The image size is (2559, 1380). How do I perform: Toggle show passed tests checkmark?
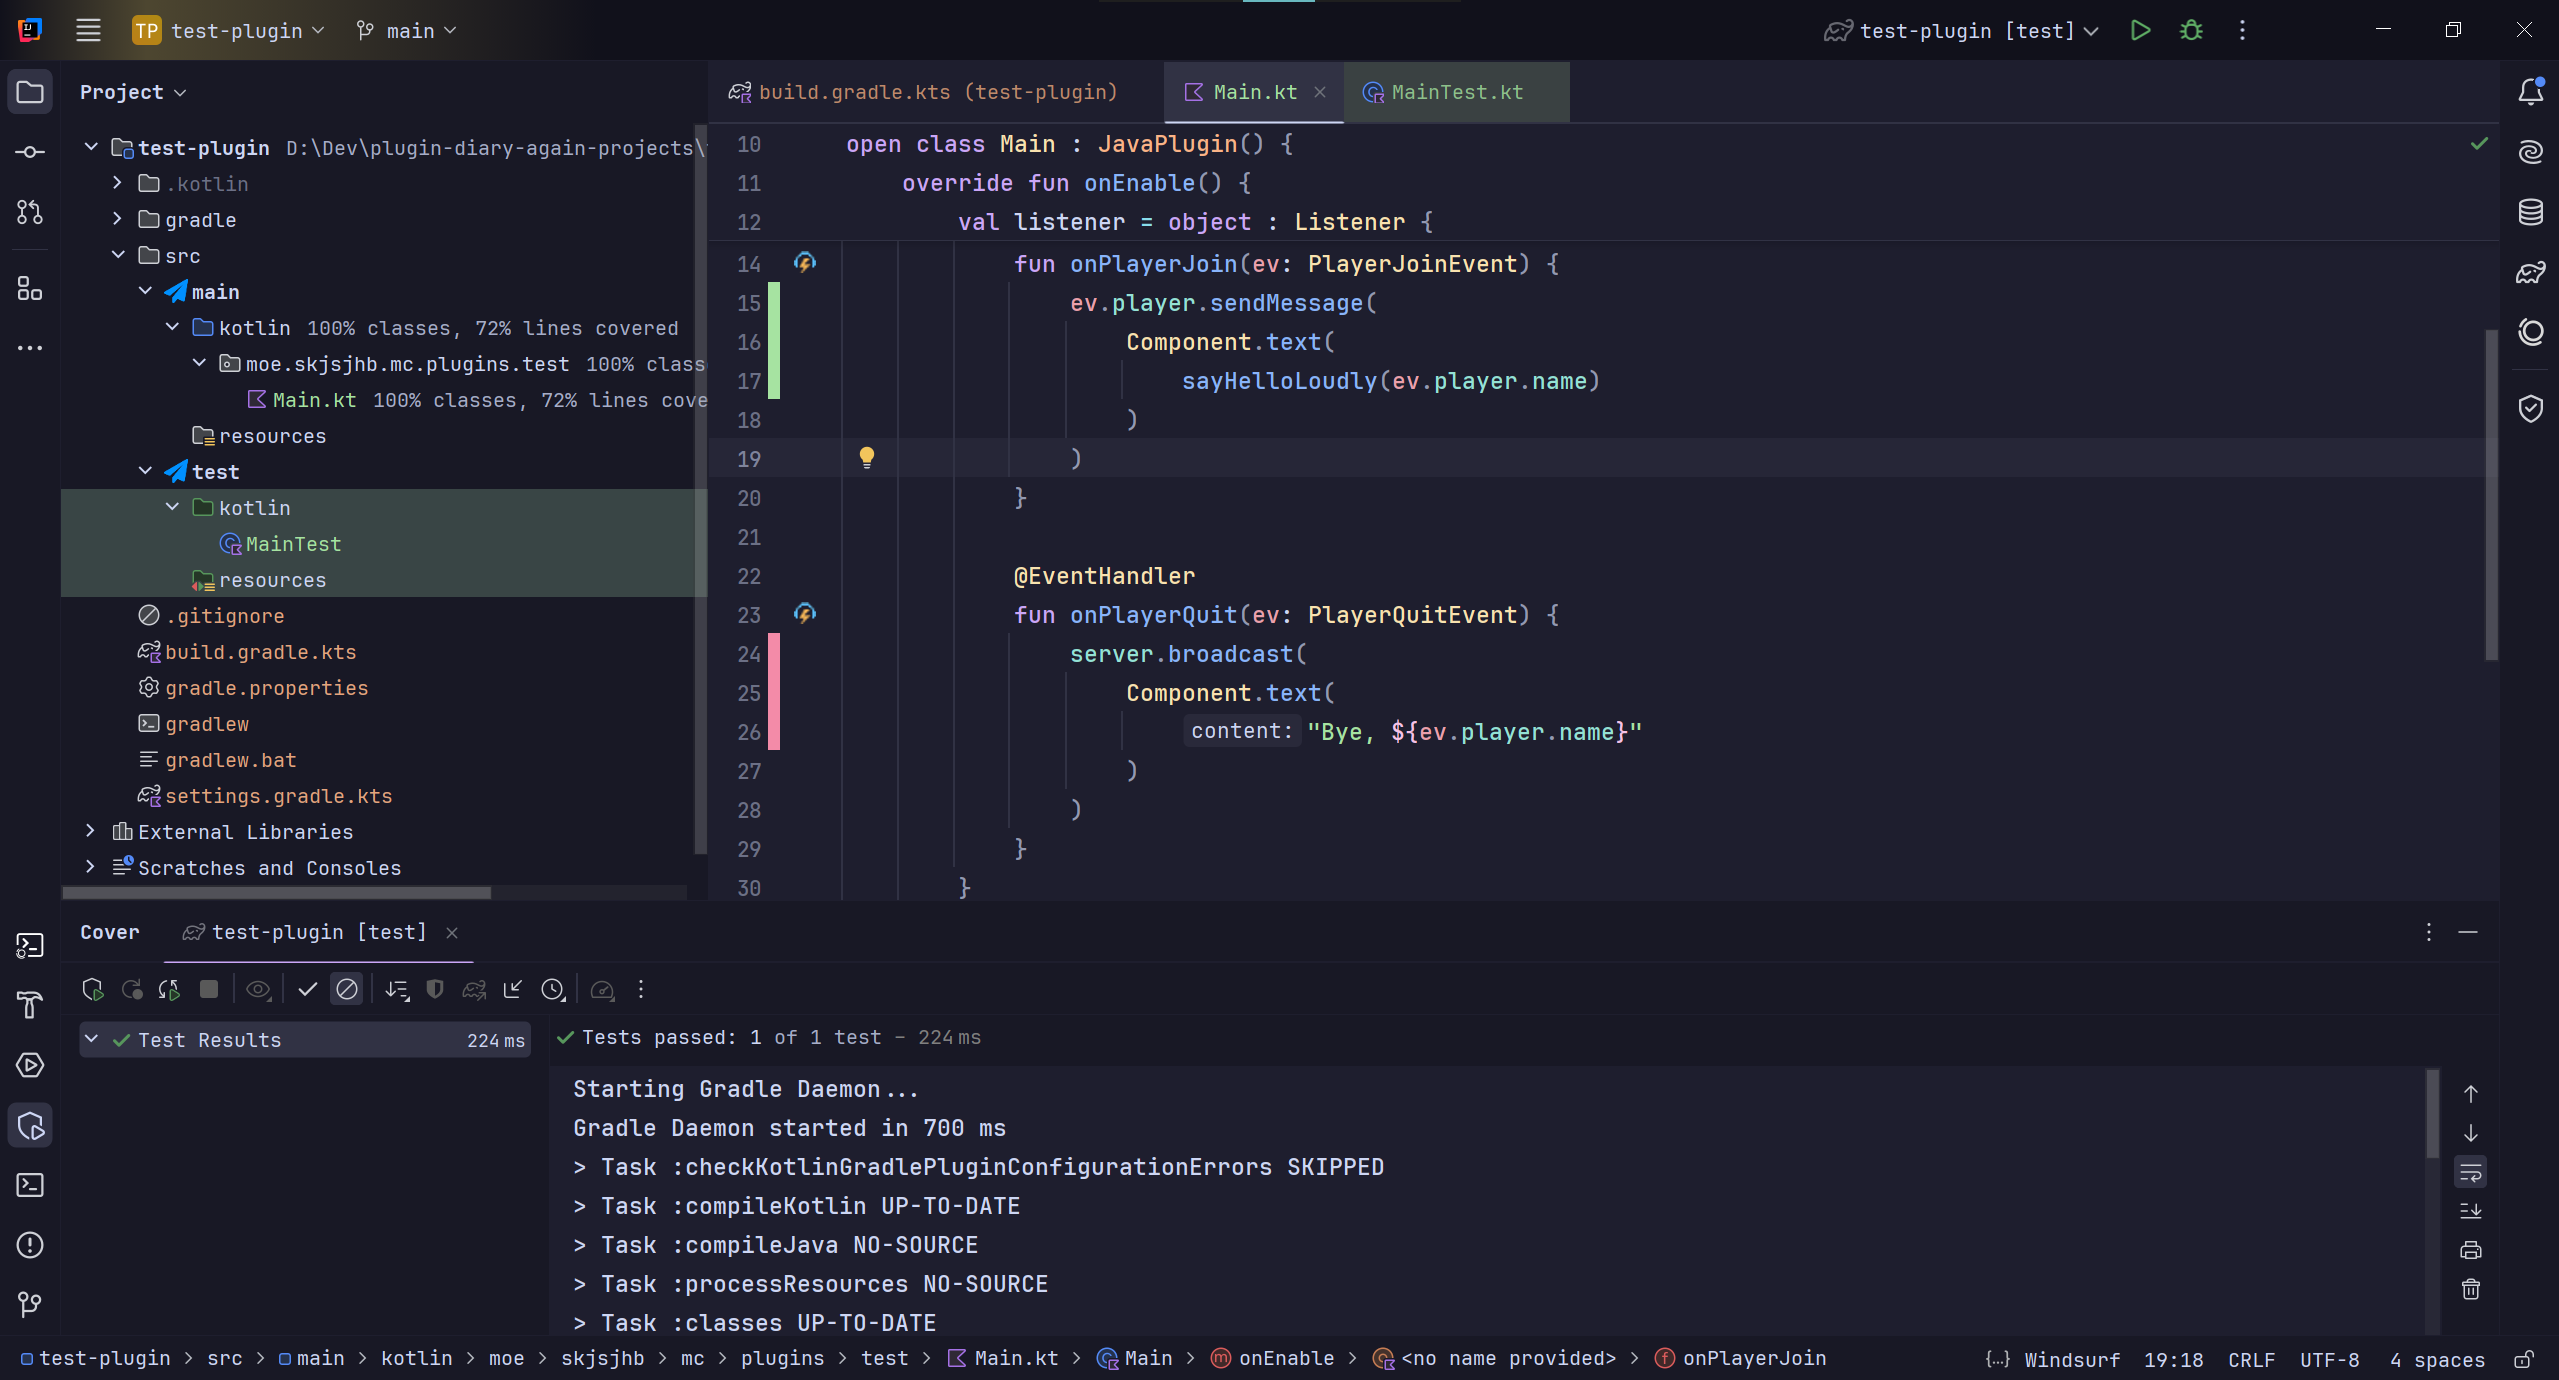coord(307,990)
